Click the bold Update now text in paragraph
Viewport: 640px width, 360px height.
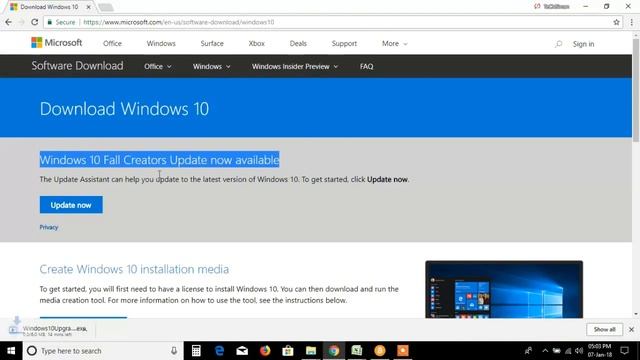click(387, 179)
